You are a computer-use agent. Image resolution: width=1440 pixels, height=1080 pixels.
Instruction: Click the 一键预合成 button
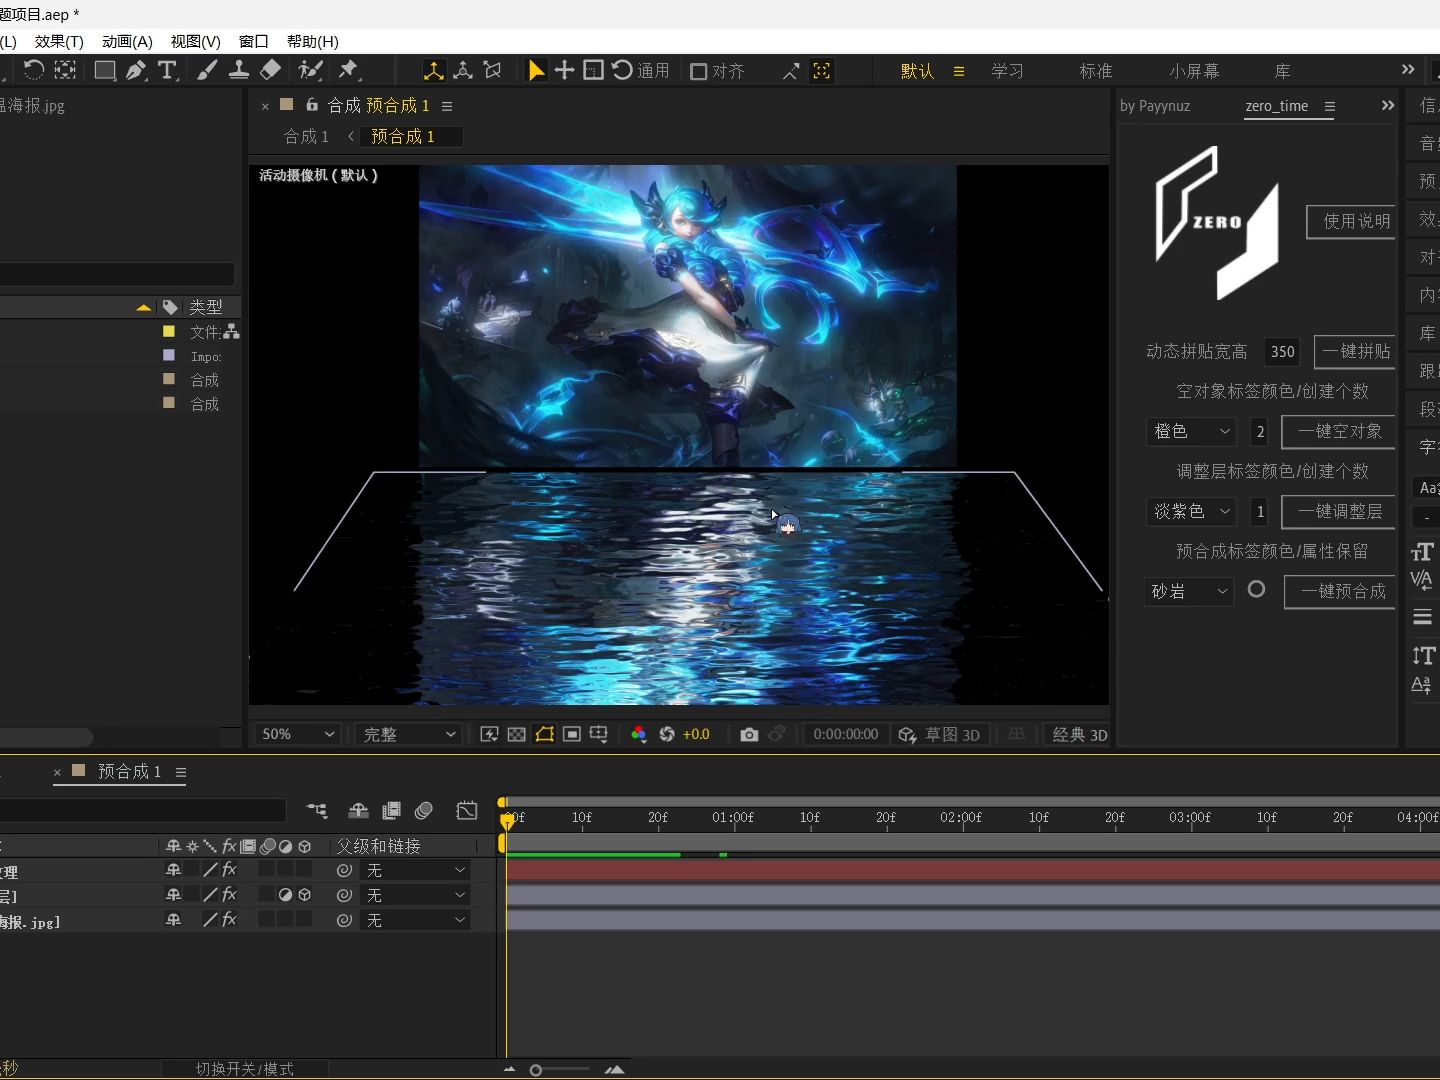1341,591
